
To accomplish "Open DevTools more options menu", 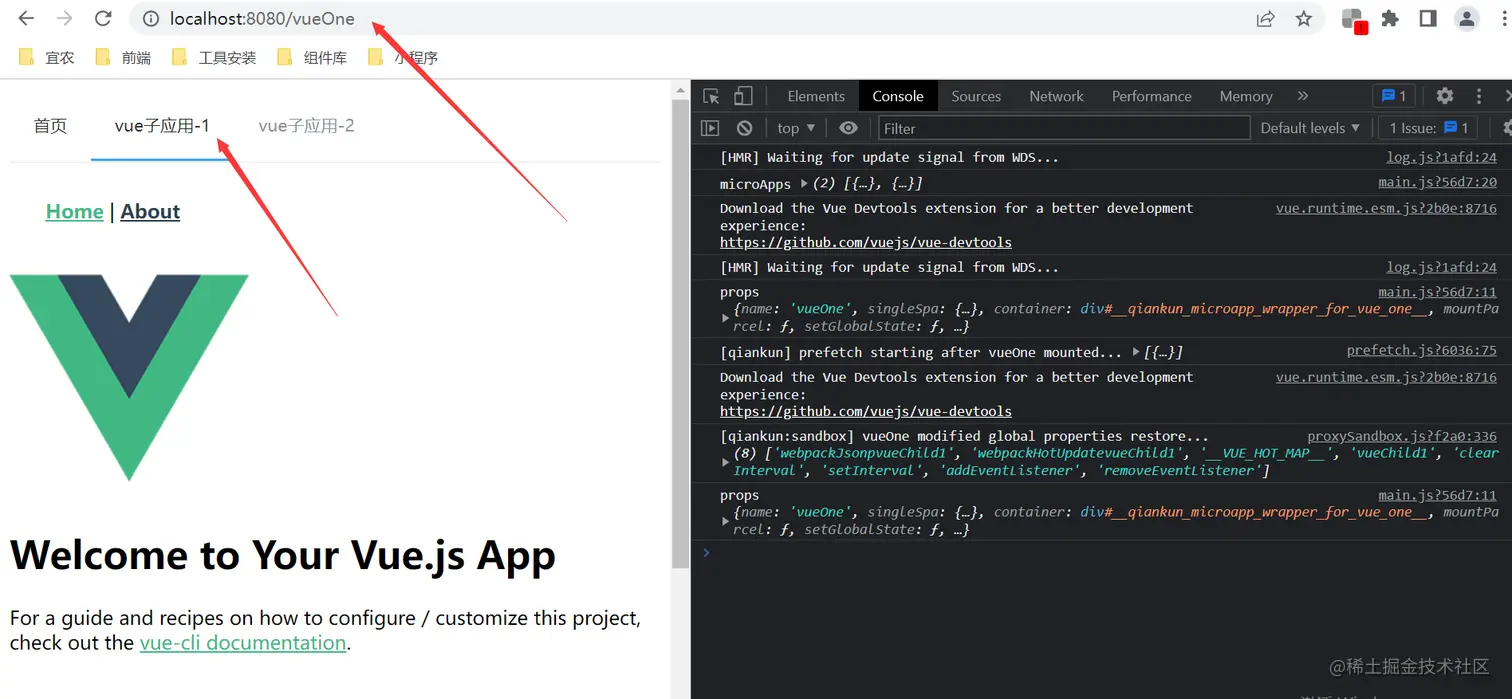I will [1479, 96].
